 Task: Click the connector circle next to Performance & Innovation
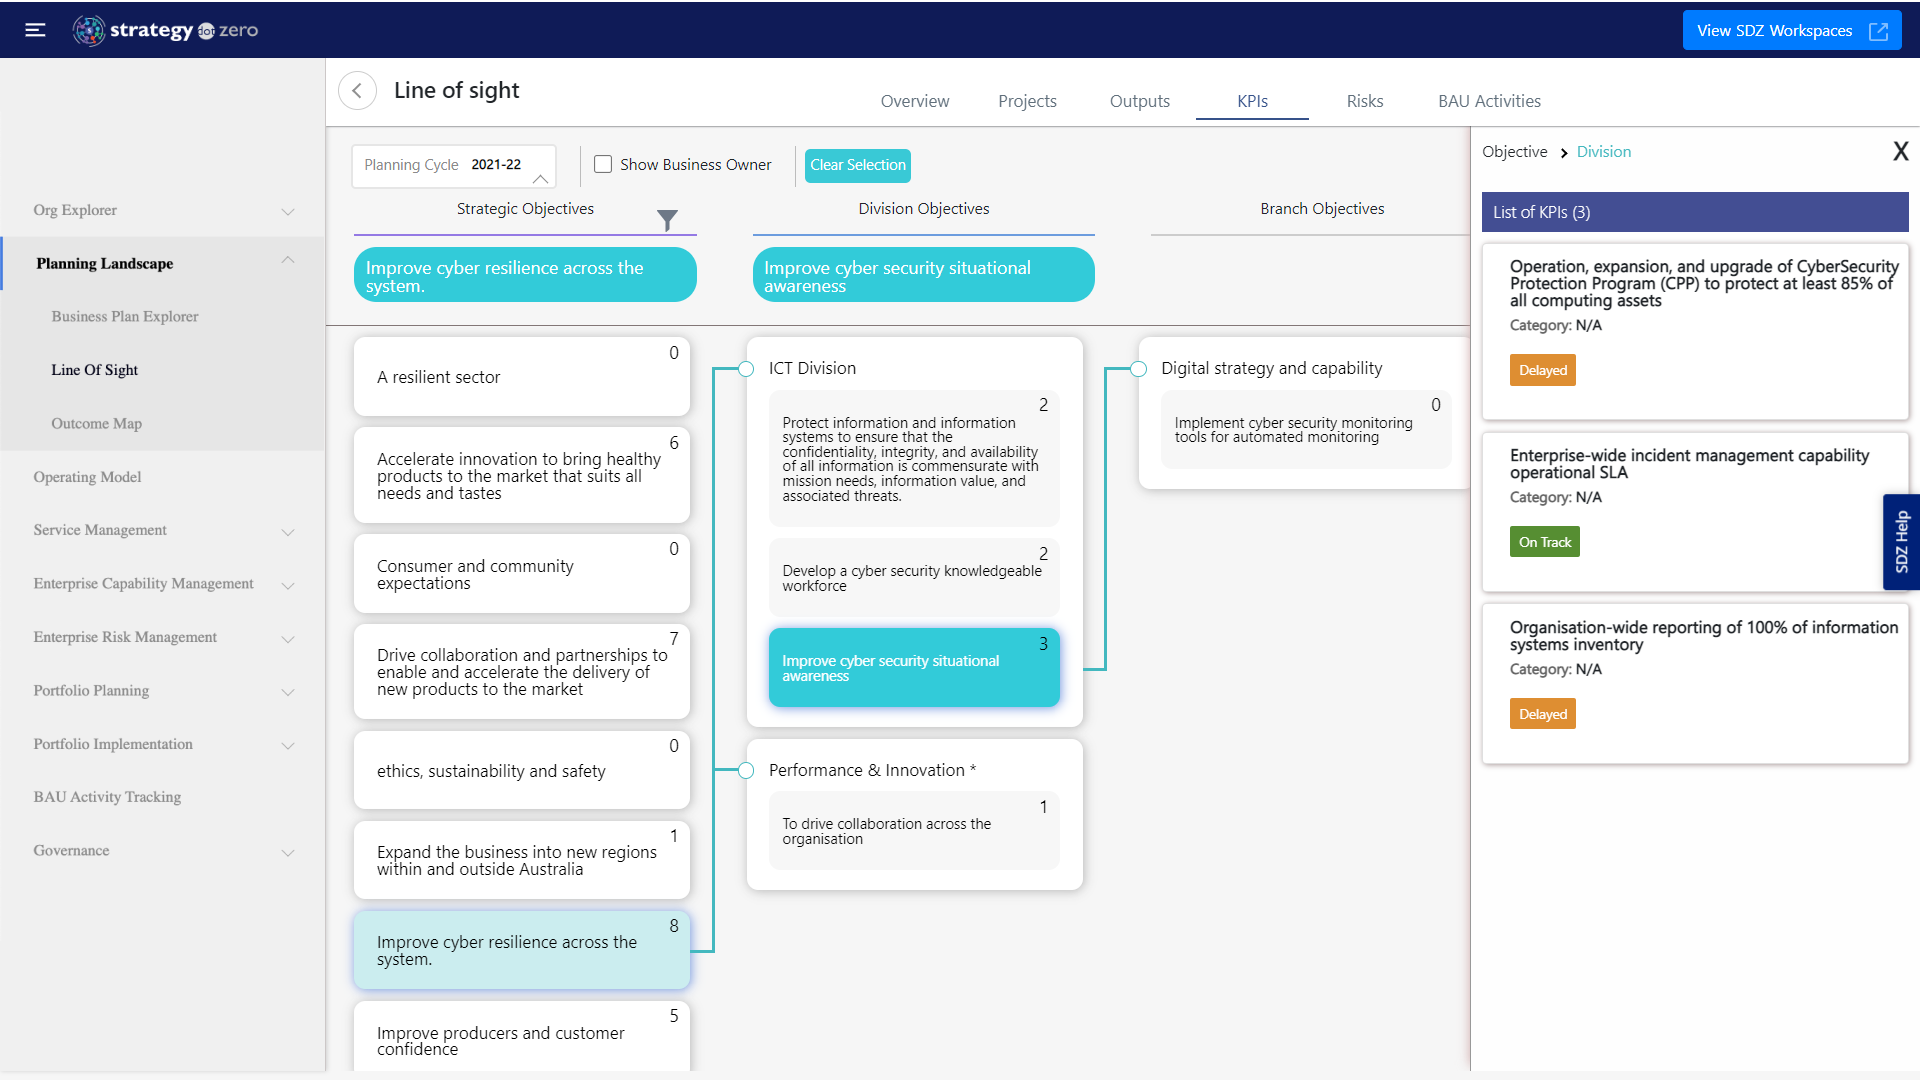745,770
